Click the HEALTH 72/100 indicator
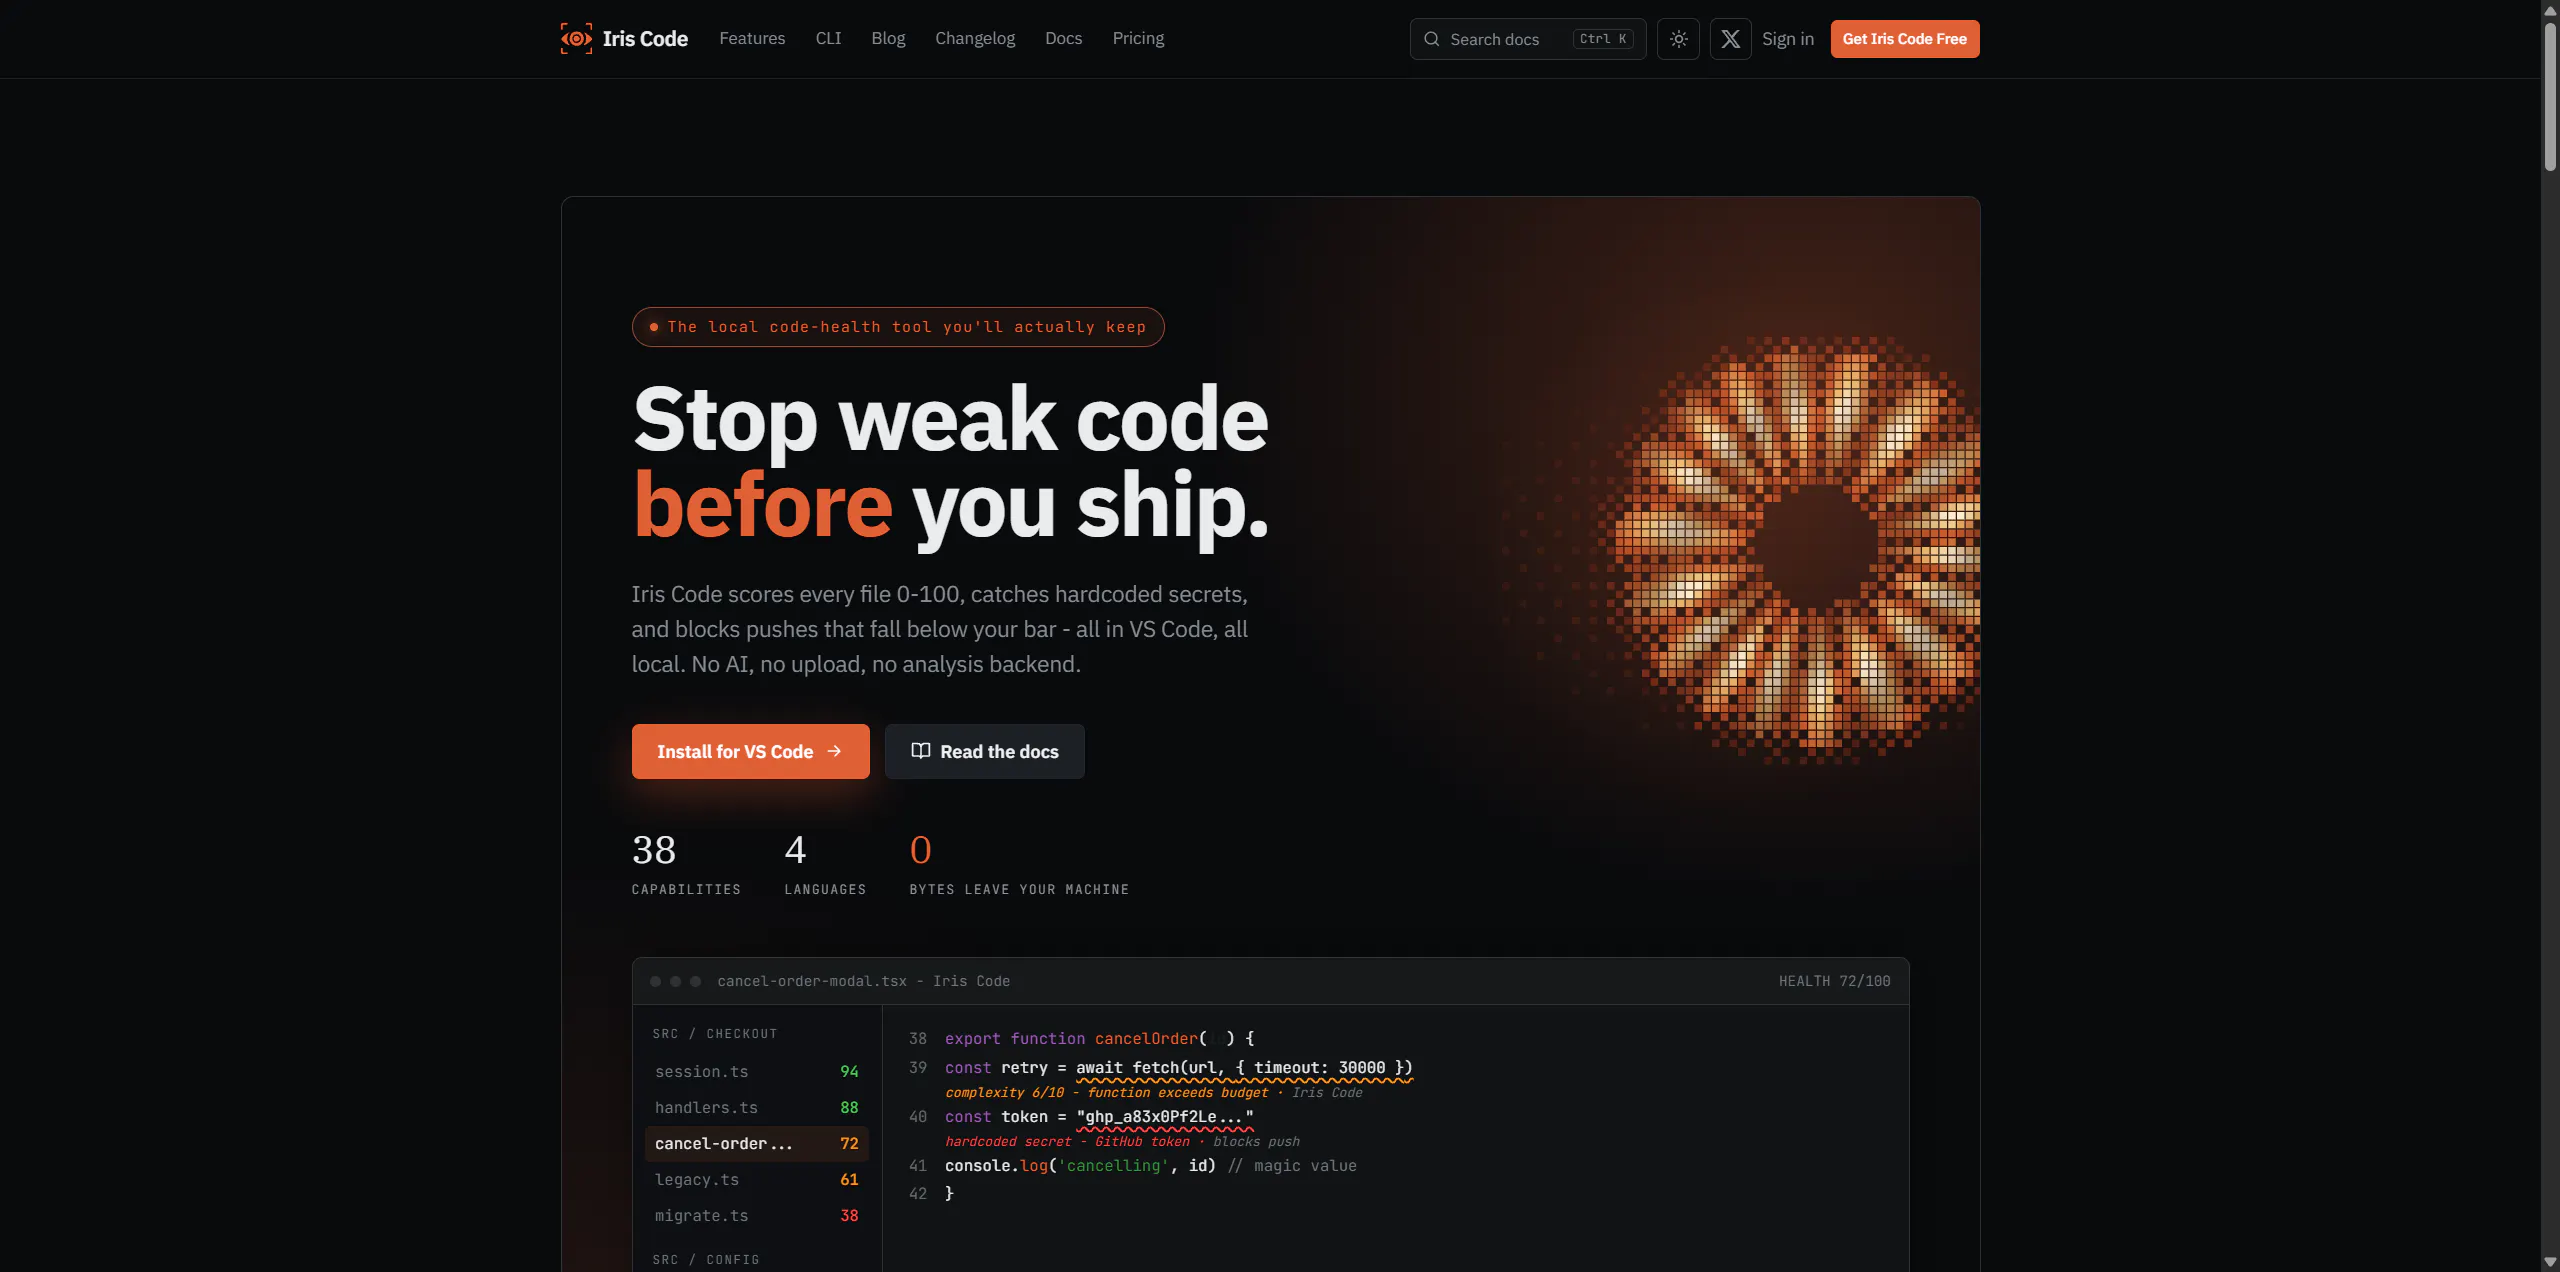 (x=1834, y=981)
